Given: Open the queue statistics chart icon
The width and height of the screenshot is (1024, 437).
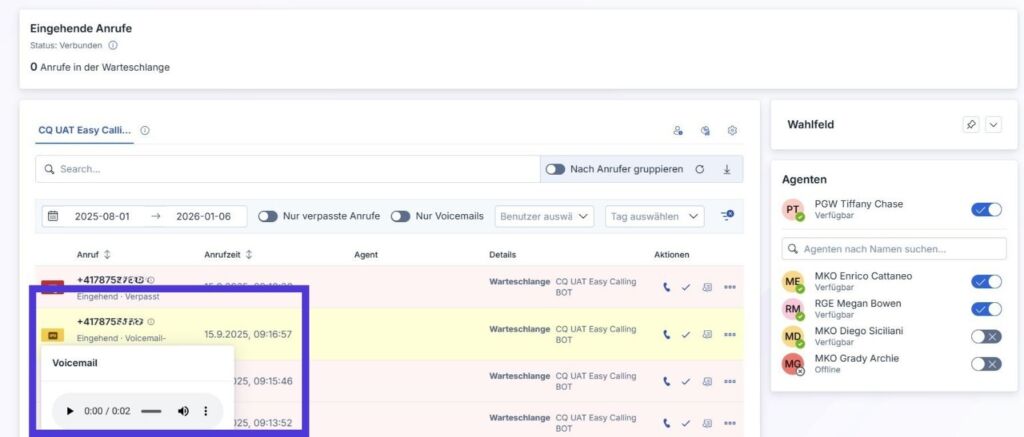Looking at the screenshot, I should coord(705,131).
